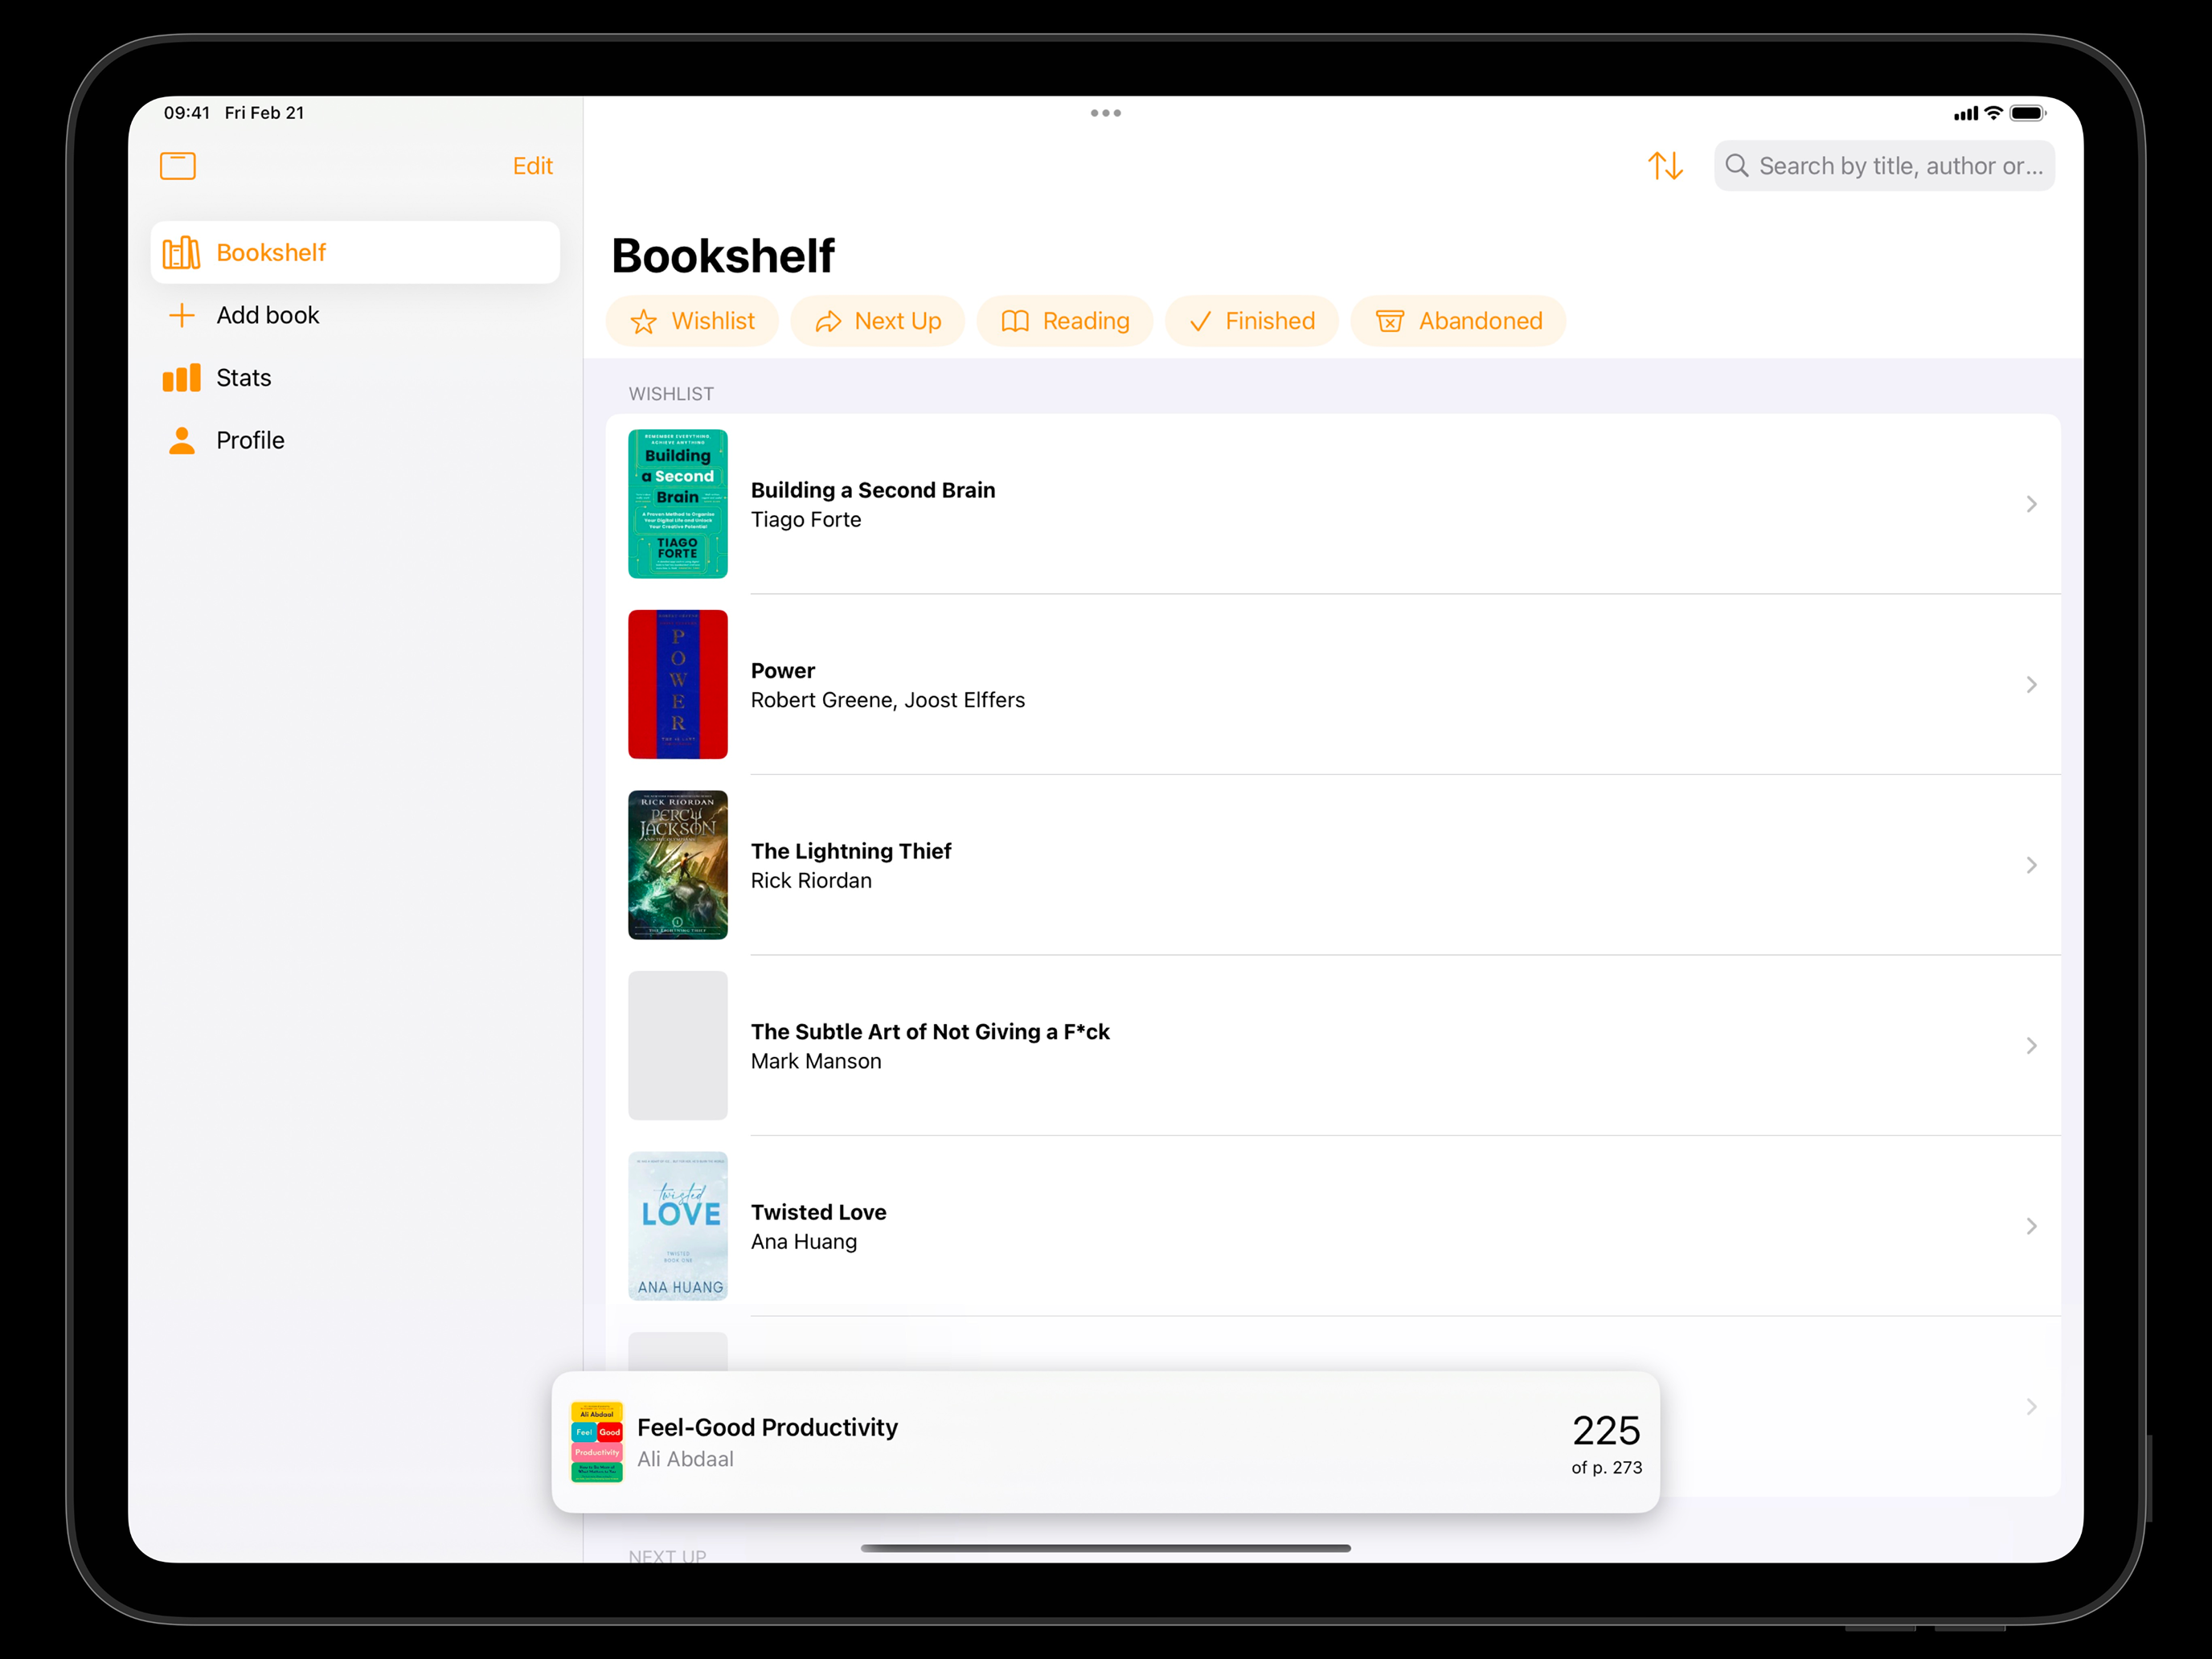Image resolution: width=2212 pixels, height=1659 pixels.
Task: Select Bookshelf in the sidebar
Action: 355,252
